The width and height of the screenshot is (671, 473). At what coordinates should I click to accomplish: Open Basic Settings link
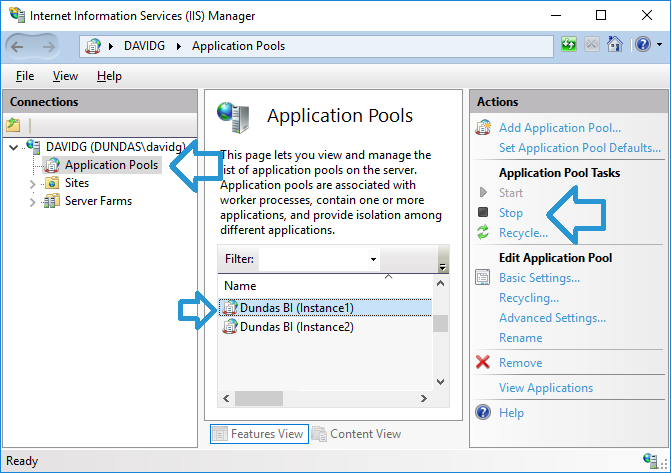(540, 278)
